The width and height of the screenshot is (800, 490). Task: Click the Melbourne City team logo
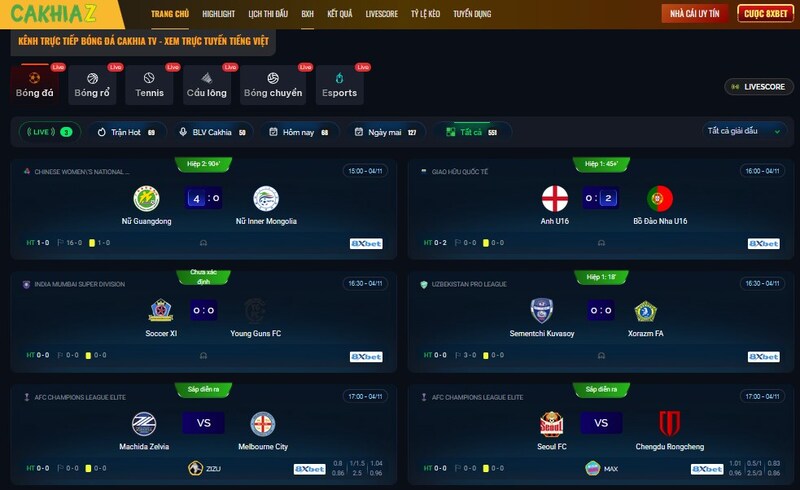tap(263, 424)
